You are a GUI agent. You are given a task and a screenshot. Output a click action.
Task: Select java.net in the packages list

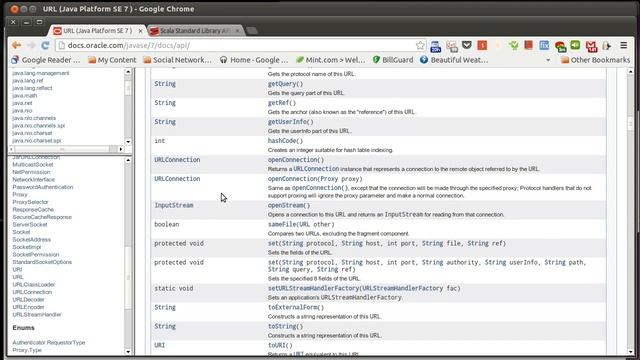coord(22,103)
